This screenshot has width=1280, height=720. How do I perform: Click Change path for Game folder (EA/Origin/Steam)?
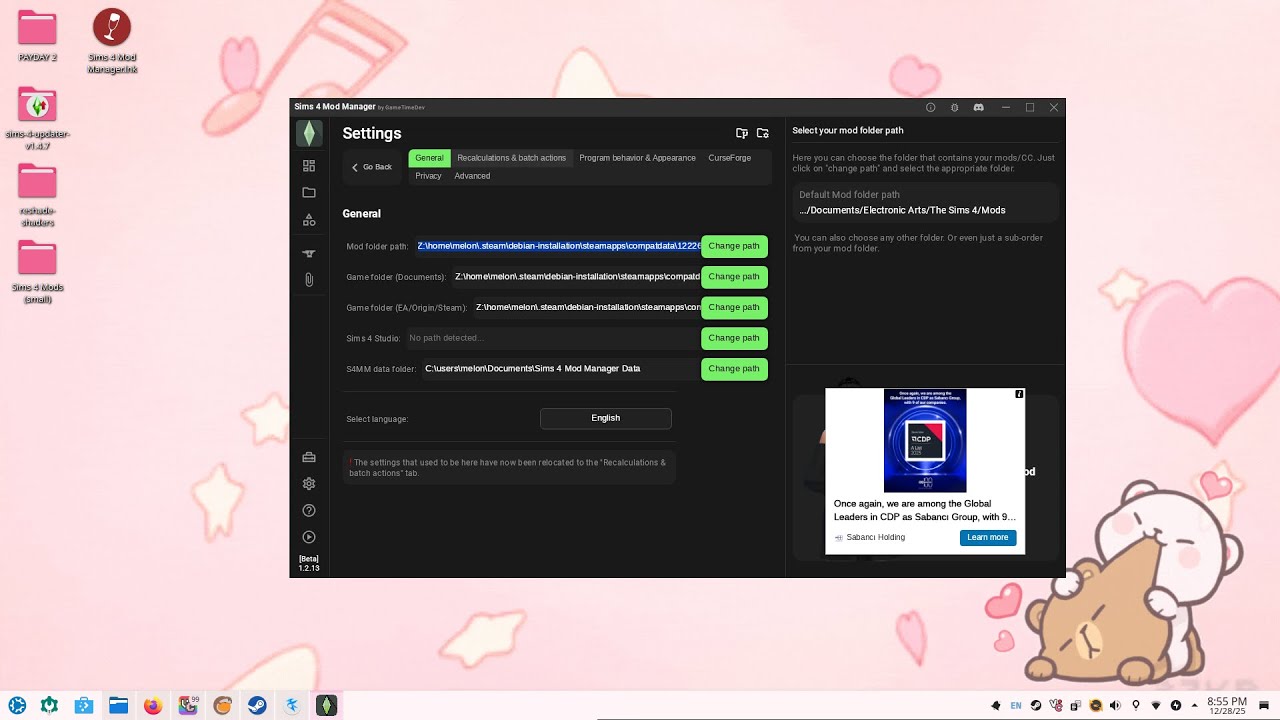coord(734,308)
